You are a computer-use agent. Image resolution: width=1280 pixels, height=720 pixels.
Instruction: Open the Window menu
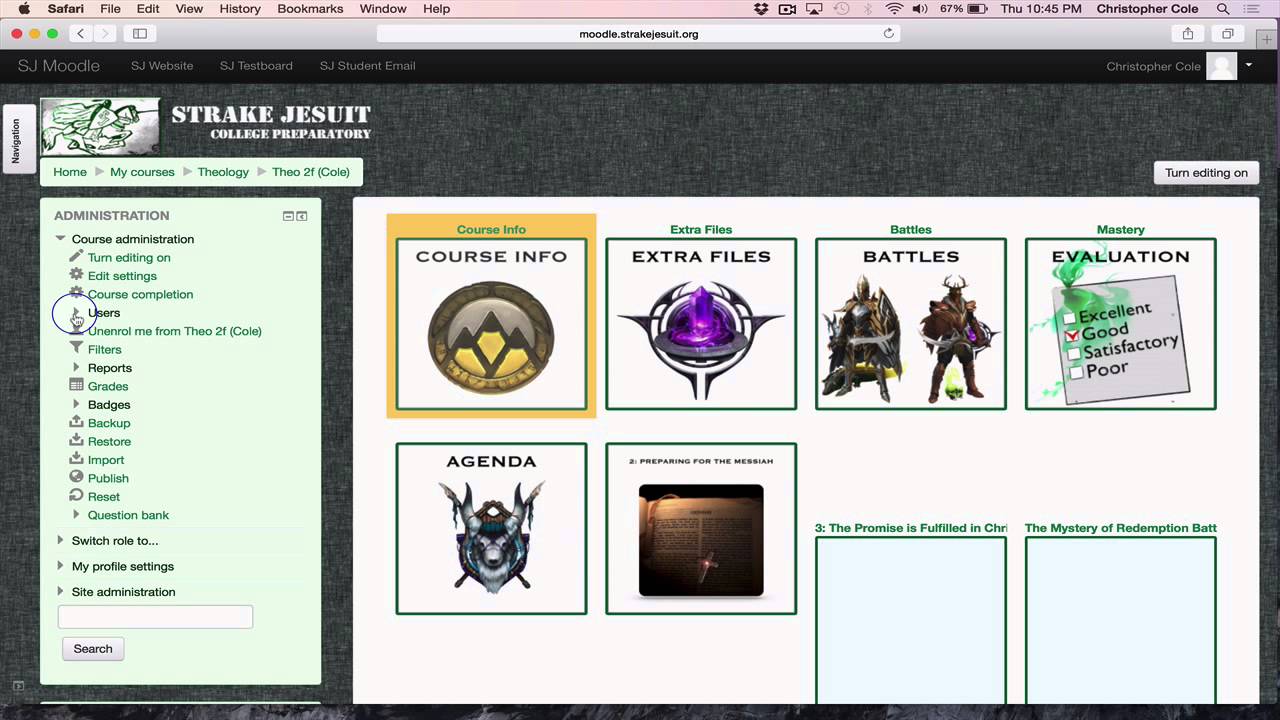[383, 9]
